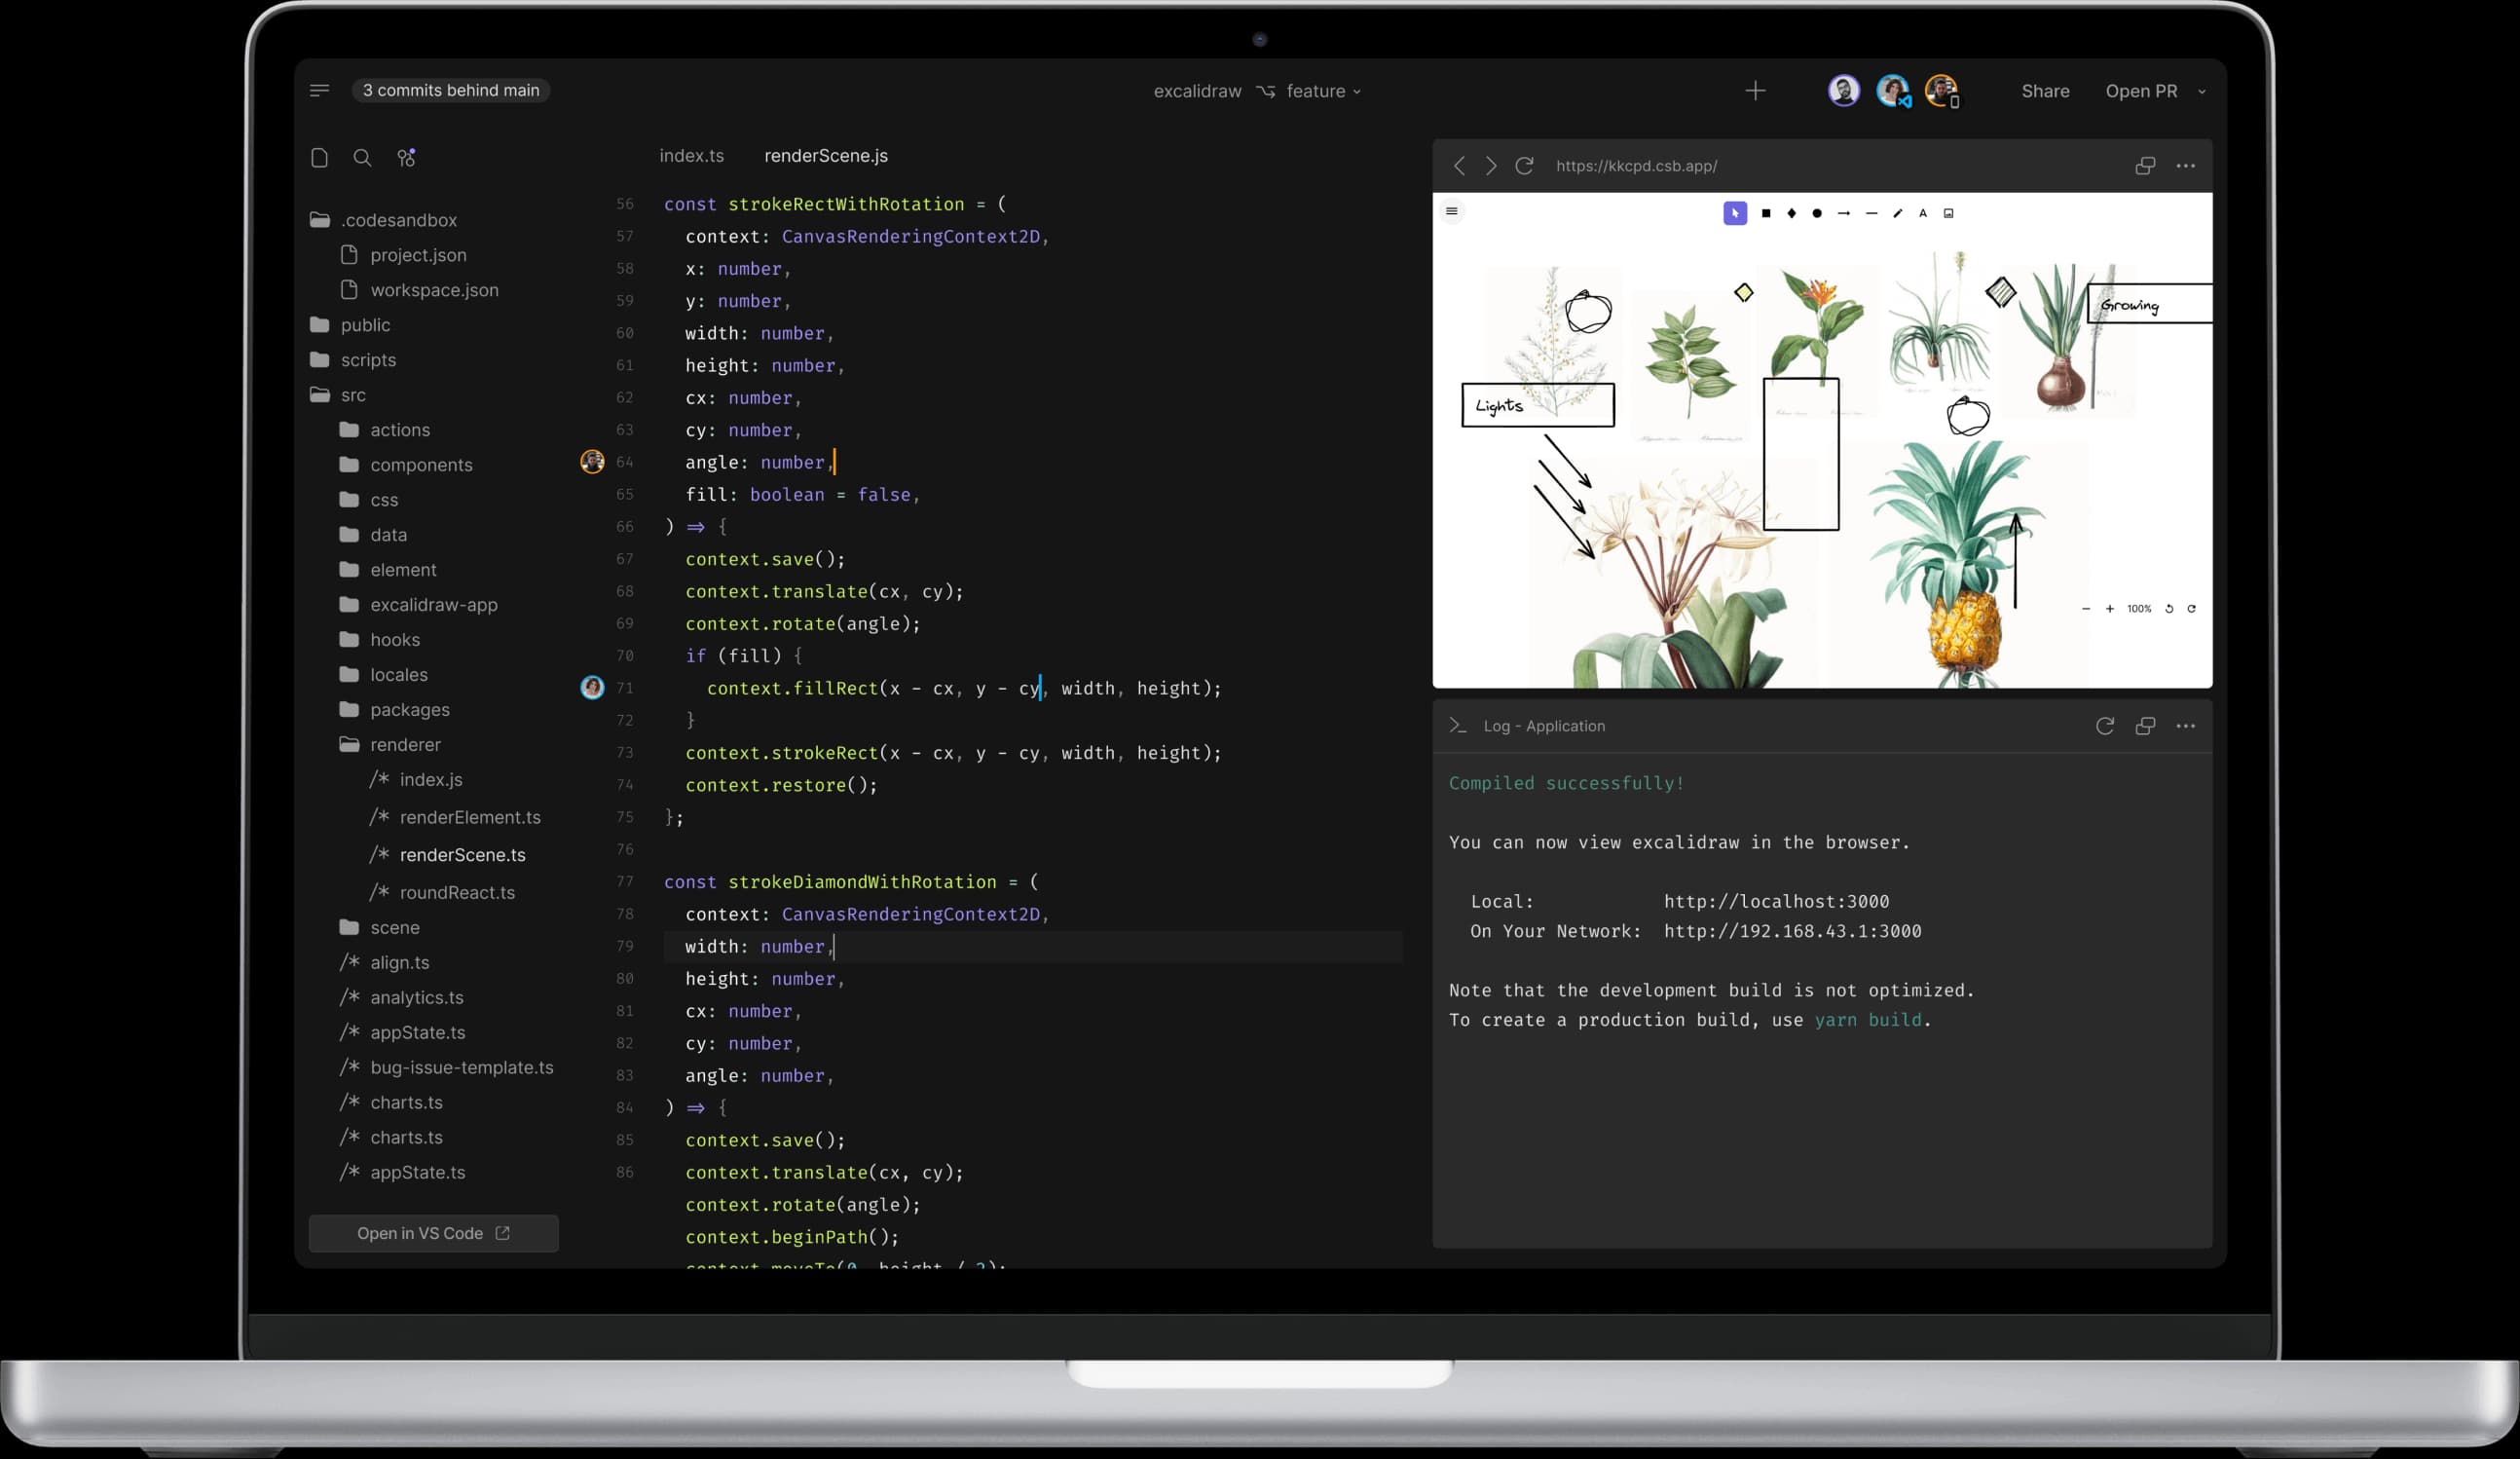Screen dimensions: 2520x1459
Task: Select the Excalidraw arrow tool
Action: tap(1844, 213)
